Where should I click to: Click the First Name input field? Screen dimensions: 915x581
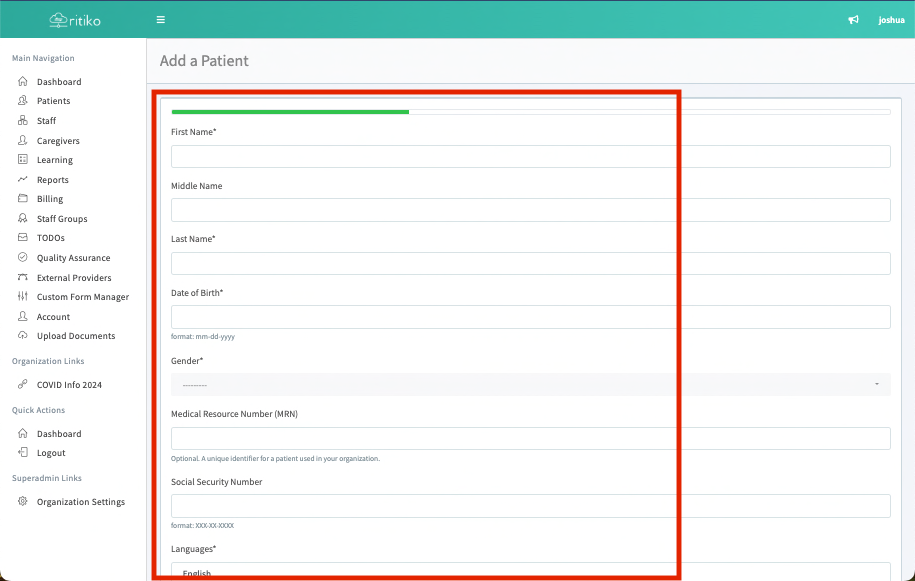(x=530, y=156)
